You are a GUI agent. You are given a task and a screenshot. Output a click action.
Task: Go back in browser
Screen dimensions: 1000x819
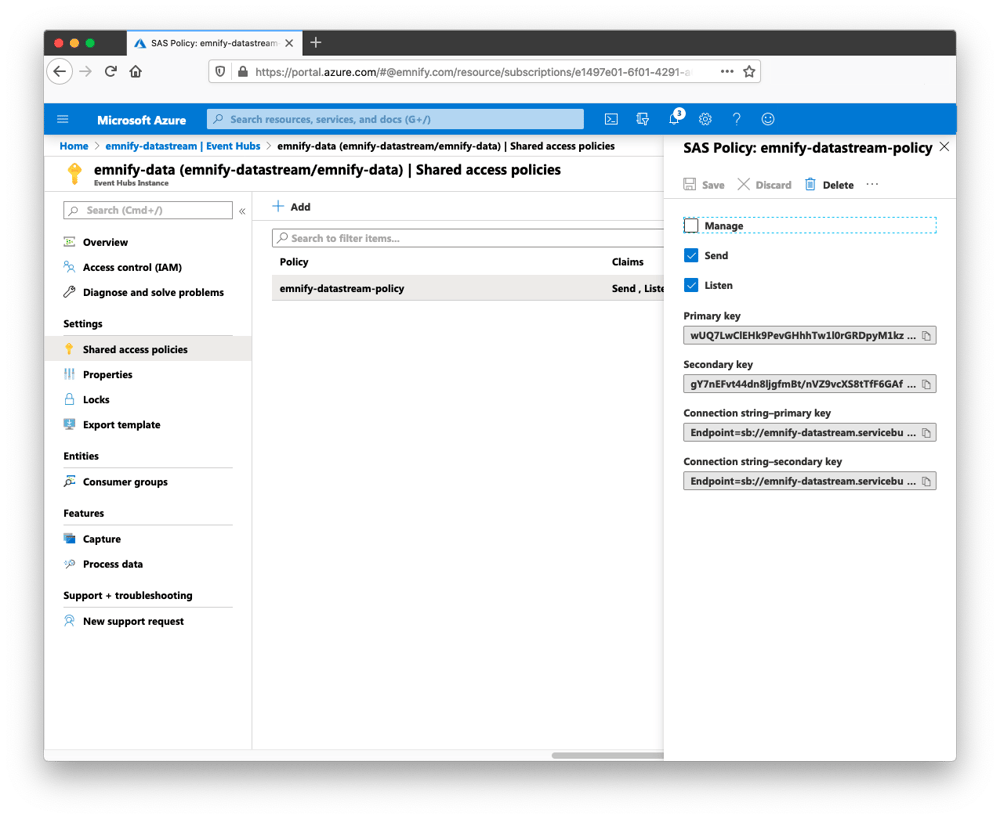pos(59,71)
